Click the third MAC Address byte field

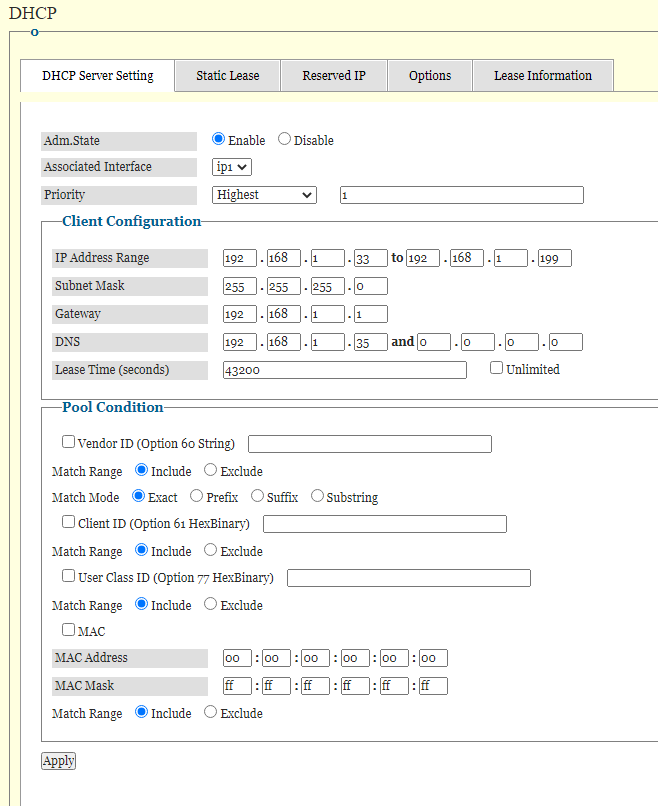coord(316,658)
